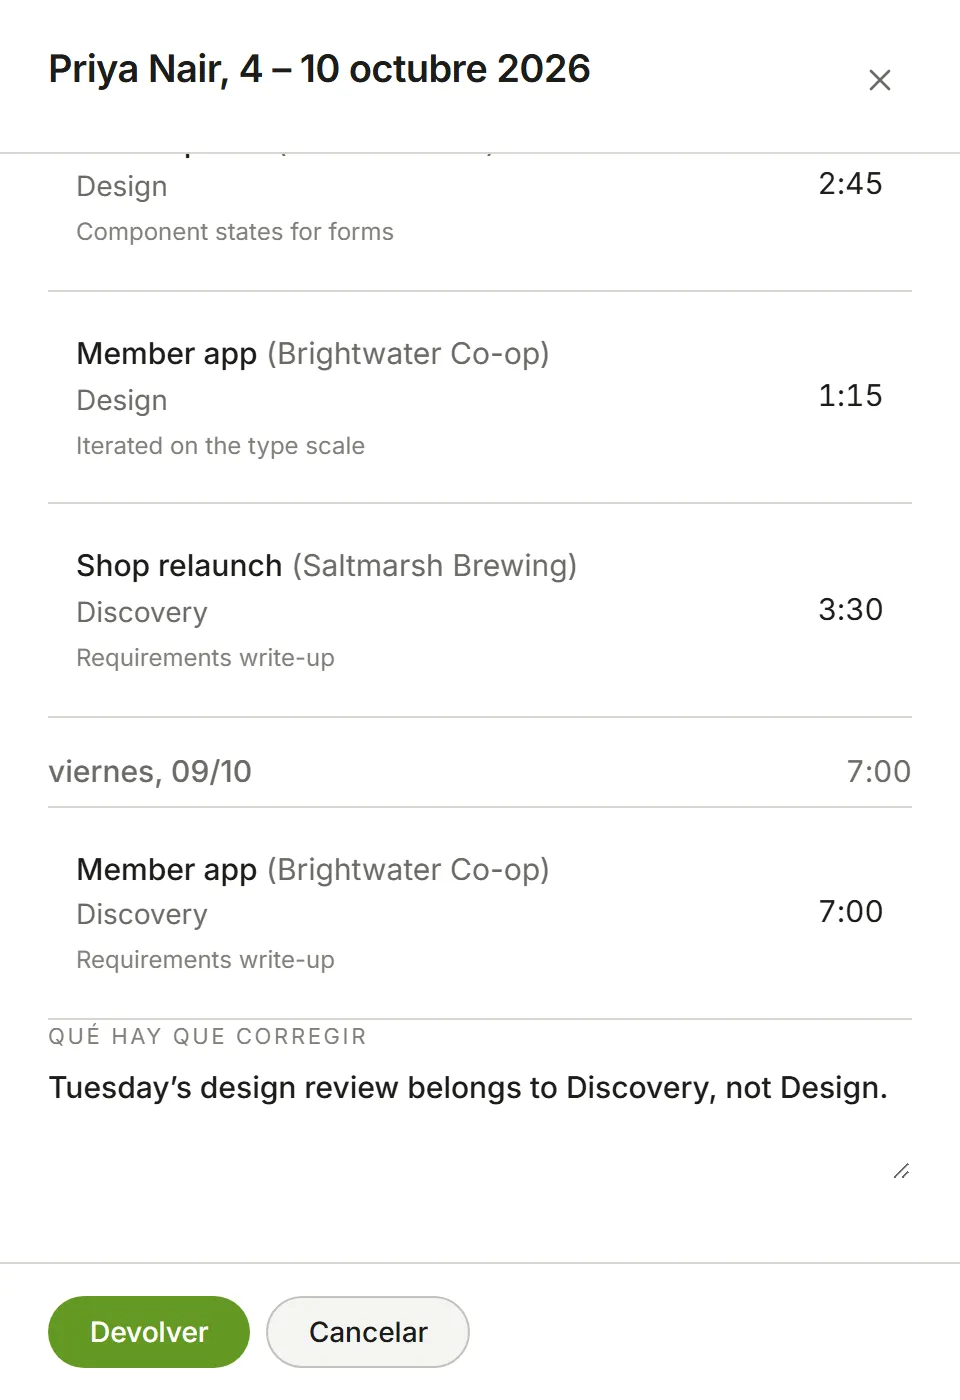The width and height of the screenshot is (960, 1400).
Task: Click Requirements write-up note under Shop relaunch
Action: [x=205, y=658]
